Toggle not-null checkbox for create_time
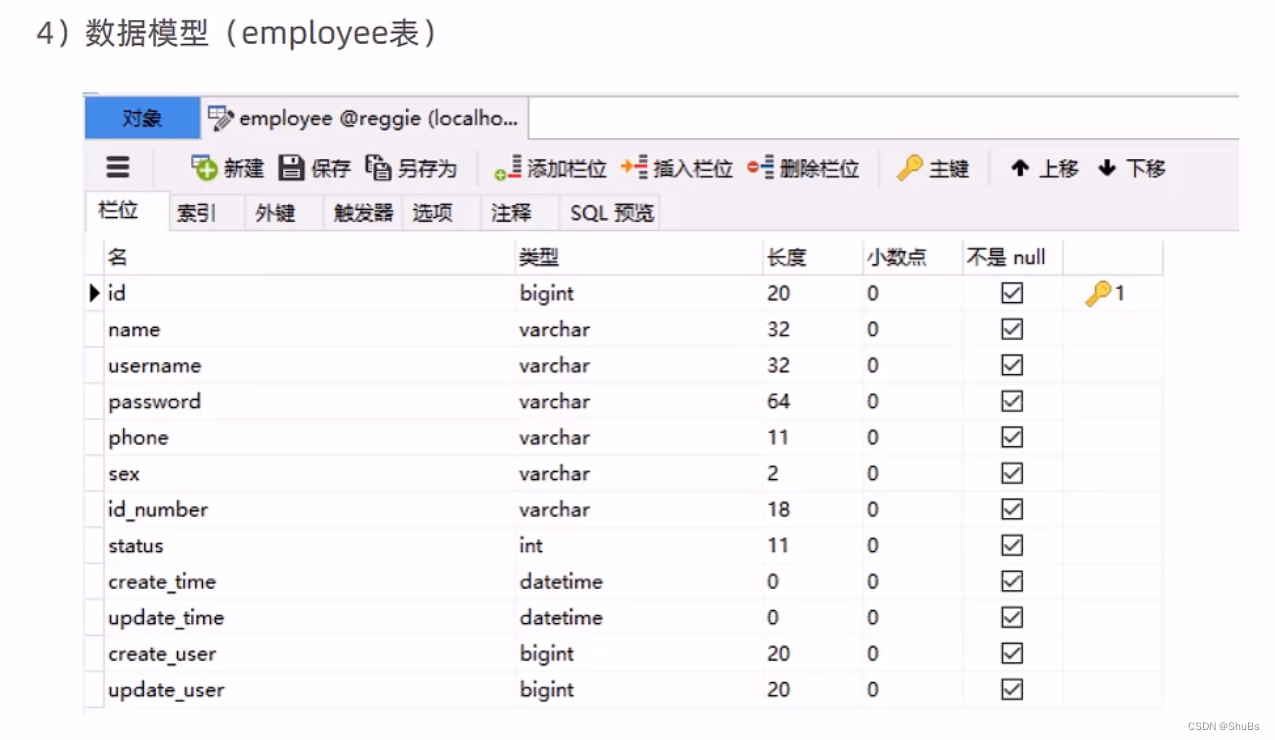 pyautogui.click(x=1012, y=581)
